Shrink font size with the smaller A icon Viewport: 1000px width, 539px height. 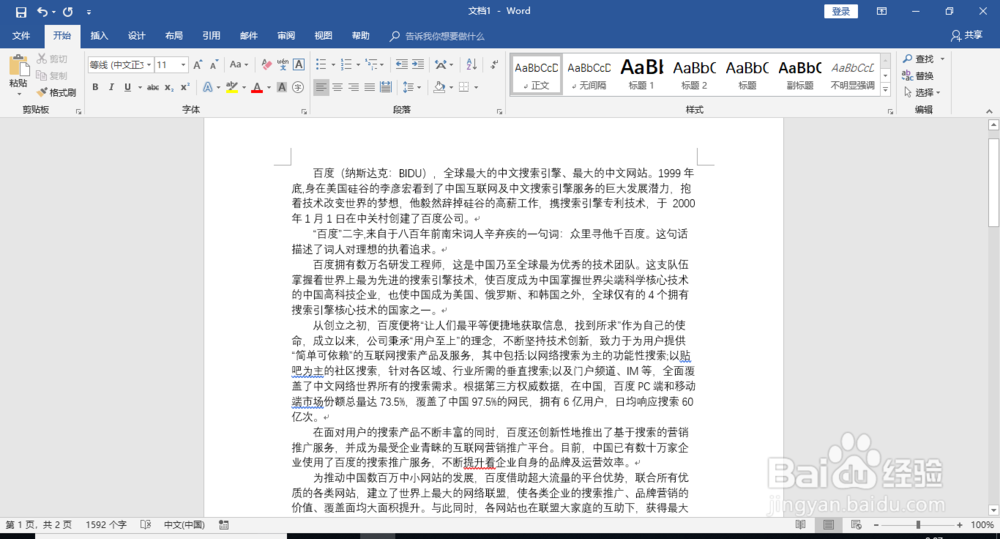(x=214, y=64)
